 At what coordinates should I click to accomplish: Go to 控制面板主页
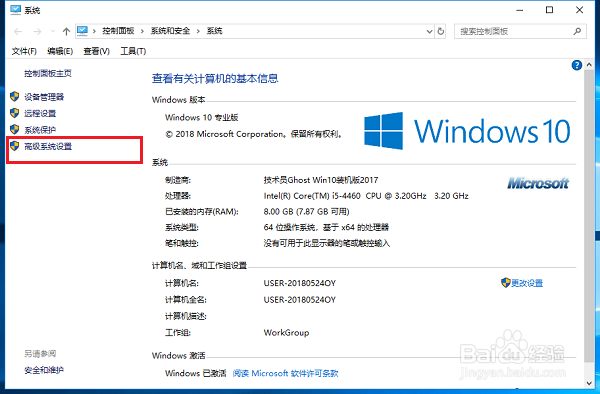pos(48,73)
